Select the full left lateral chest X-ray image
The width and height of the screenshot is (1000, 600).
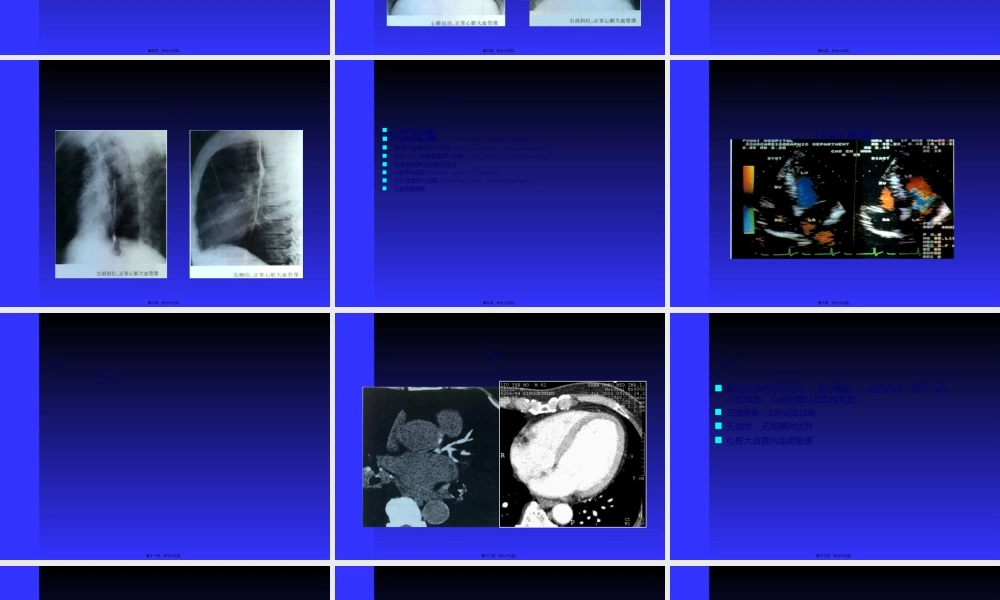click(246, 198)
